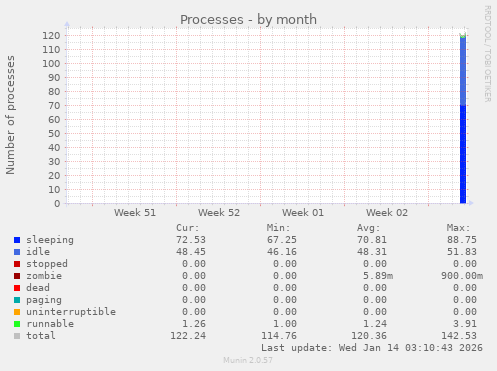The image size is (497, 371).
Task: Click total minimum value 114.76
Action: (279, 336)
